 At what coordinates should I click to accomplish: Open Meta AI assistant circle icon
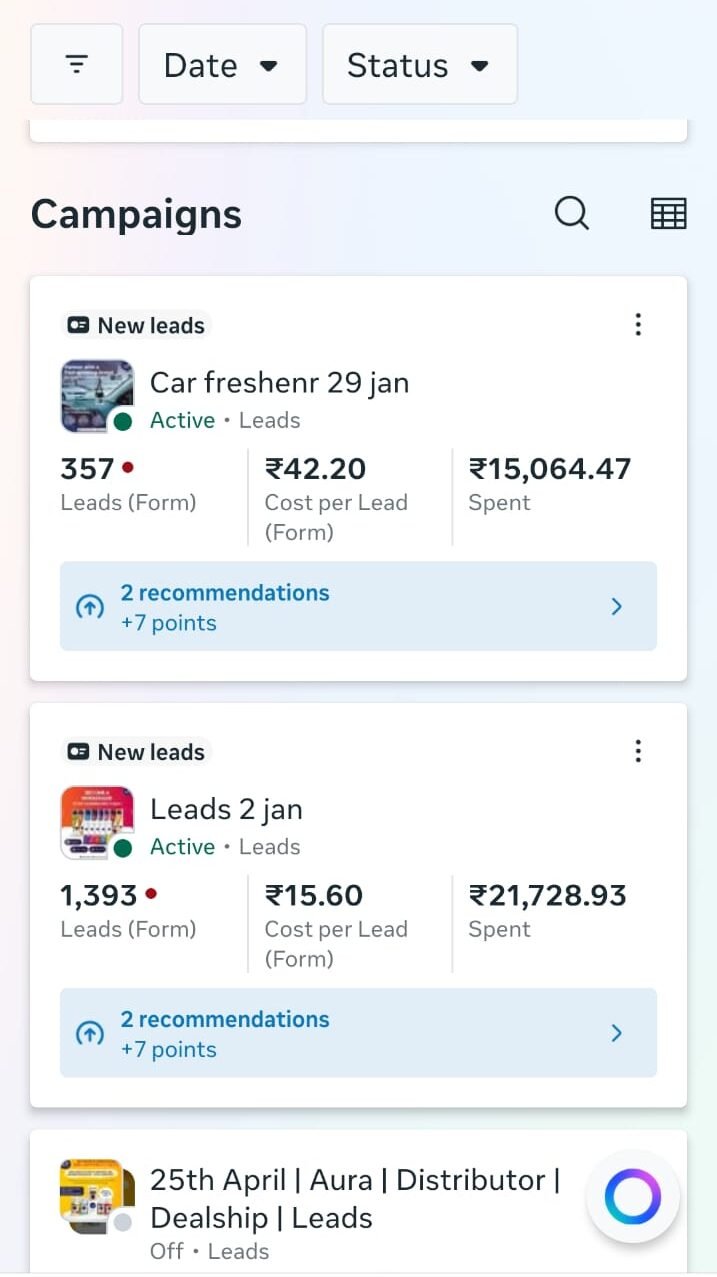pos(633,1197)
